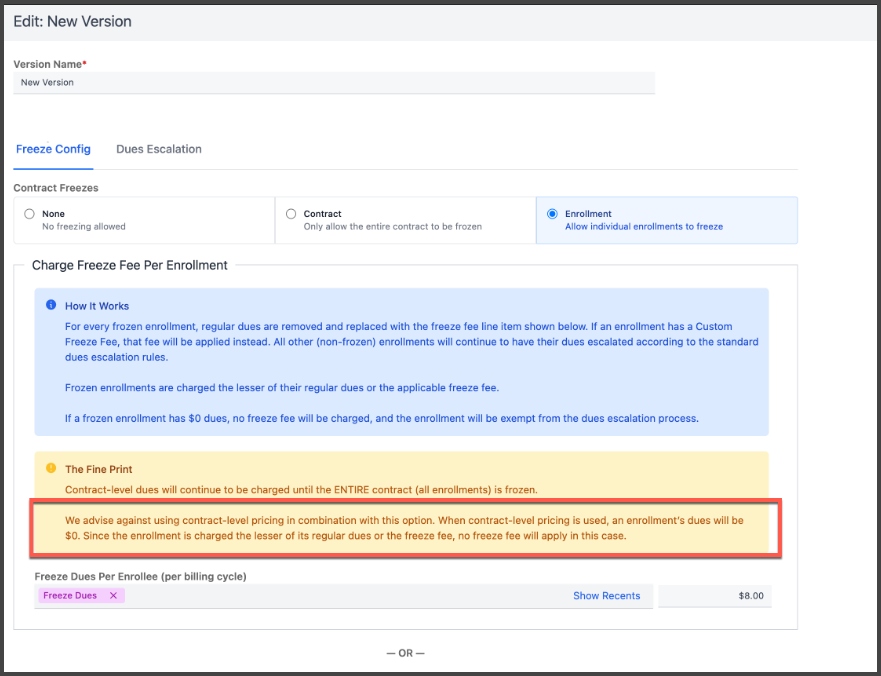Screen dimensions: 881x676
Task: Select the Enrollment radio button
Action: point(553,214)
